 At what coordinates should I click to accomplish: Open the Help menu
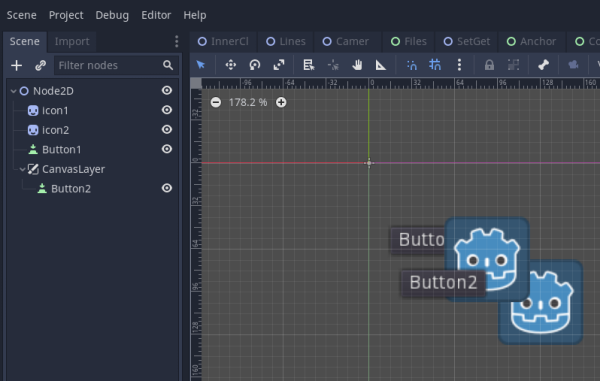click(195, 15)
